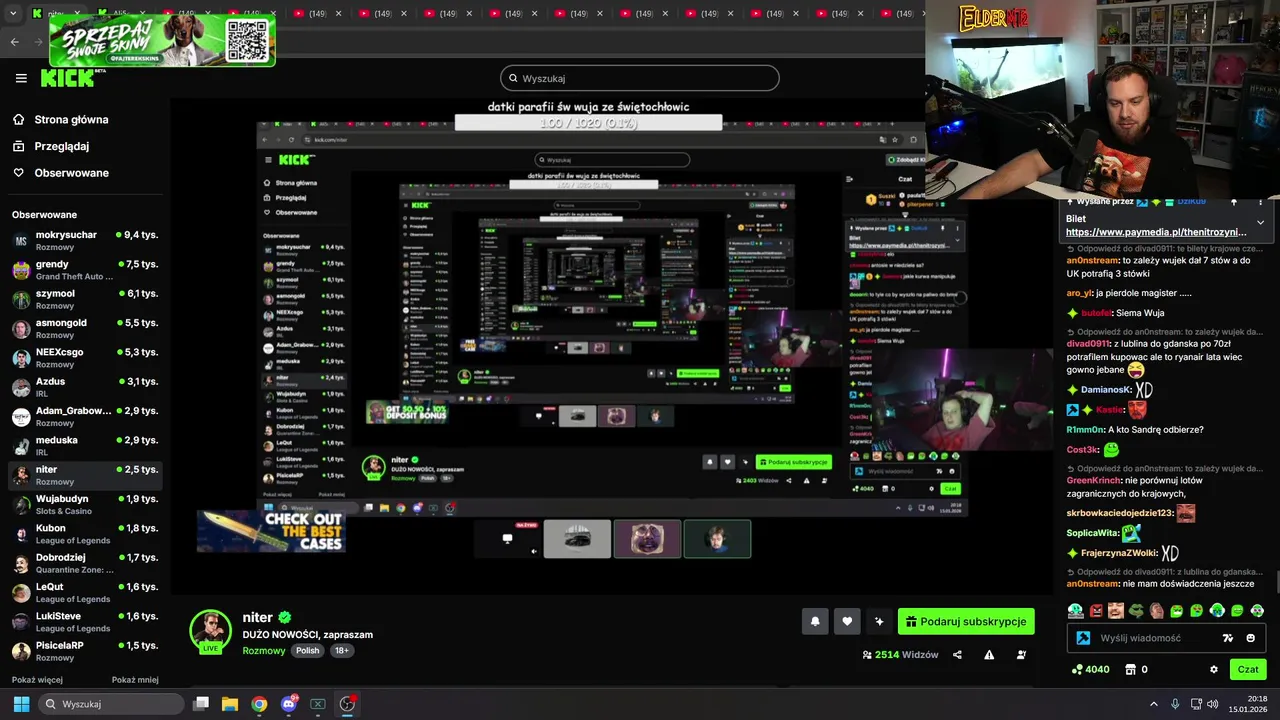Open grendy channel in sidebar
The width and height of the screenshot is (1280, 720).
(x=84, y=270)
